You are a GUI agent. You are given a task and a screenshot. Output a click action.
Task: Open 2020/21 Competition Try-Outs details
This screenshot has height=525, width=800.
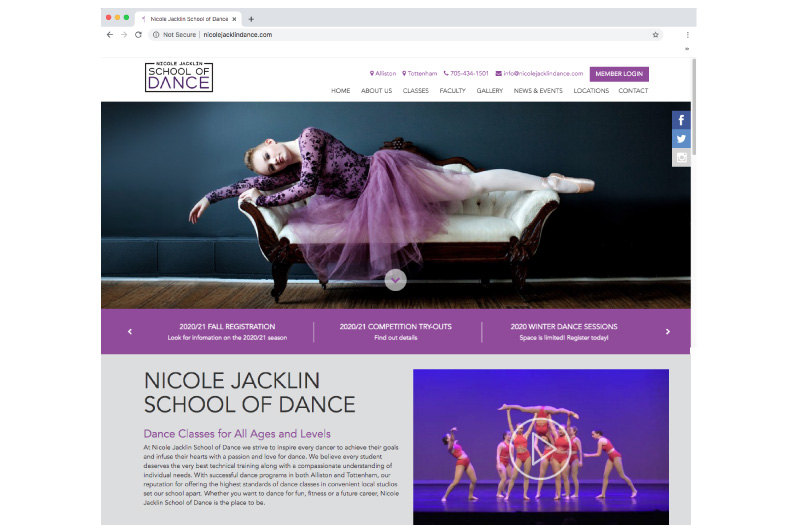point(395,331)
